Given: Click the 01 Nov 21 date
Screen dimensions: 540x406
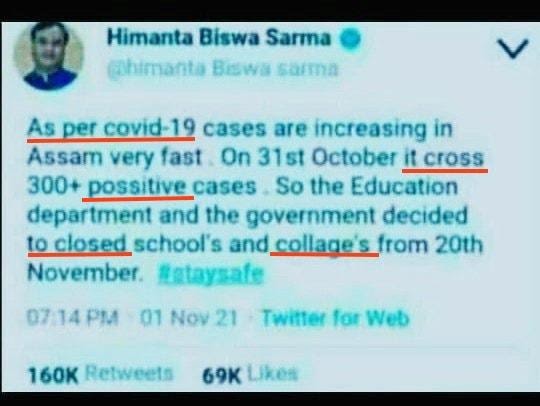Looking at the screenshot, I should click(x=188, y=318).
